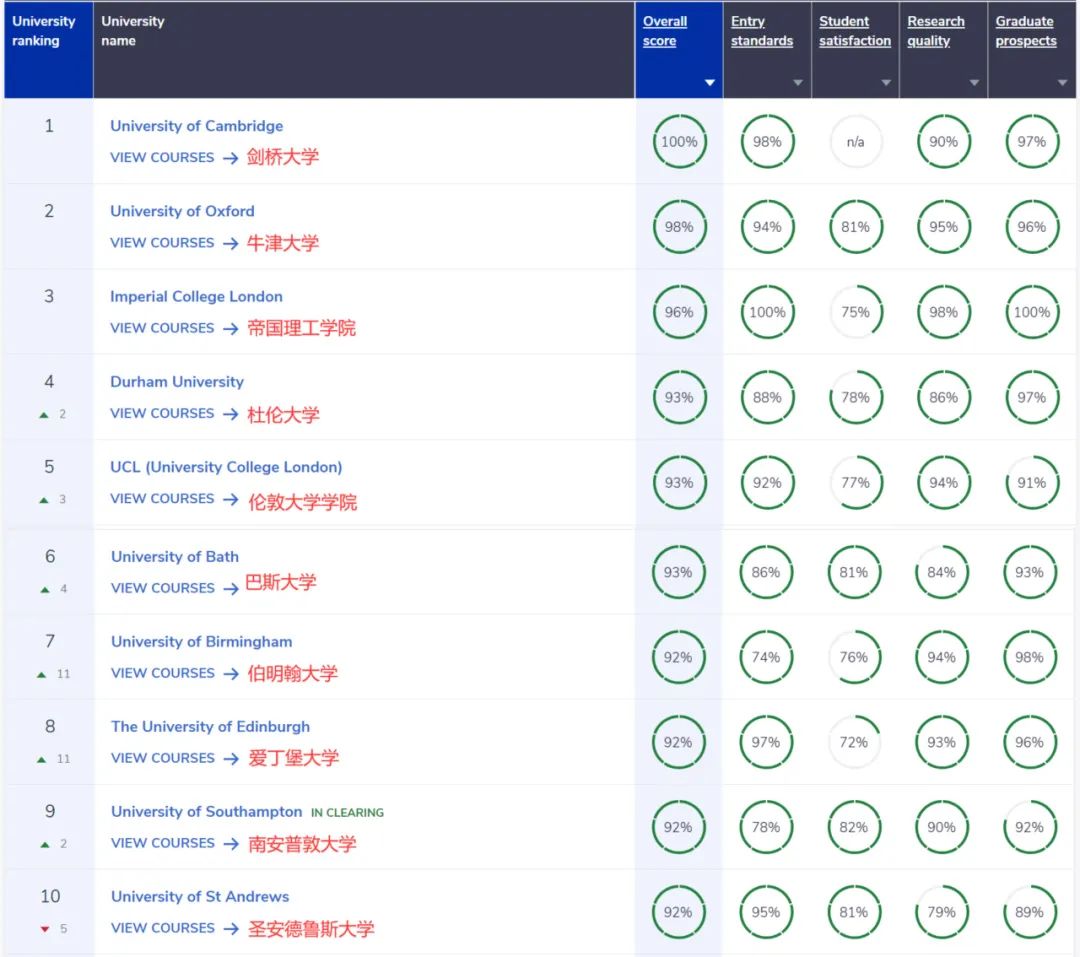Sort using the Overall score arrow
1080x957 pixels.
point(709,83)
